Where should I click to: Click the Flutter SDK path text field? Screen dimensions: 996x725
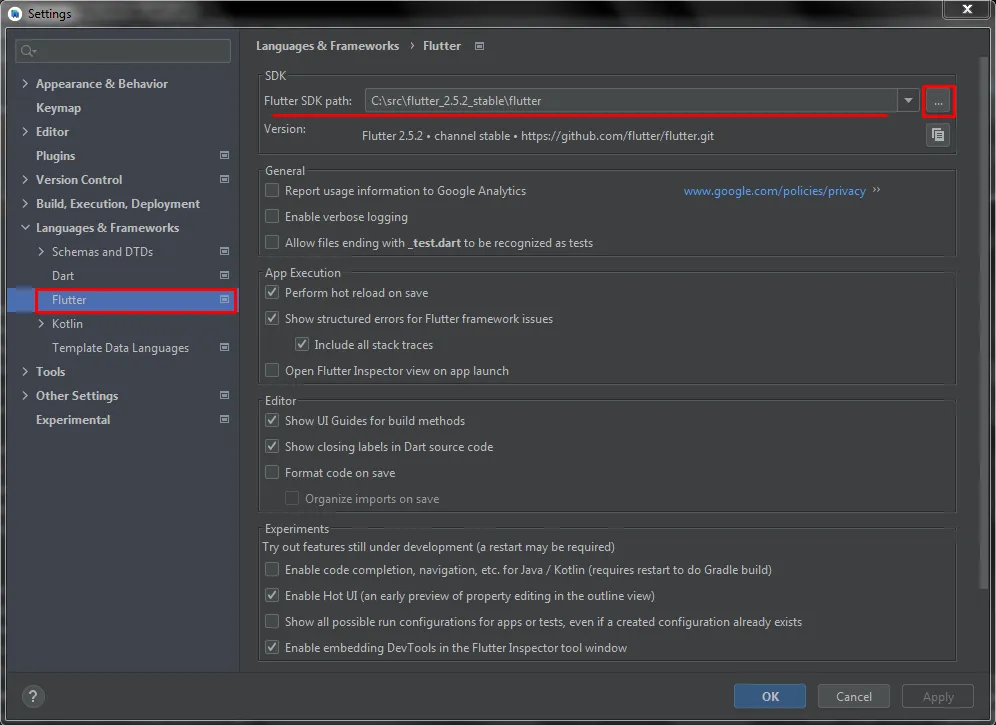pos(631,100)
